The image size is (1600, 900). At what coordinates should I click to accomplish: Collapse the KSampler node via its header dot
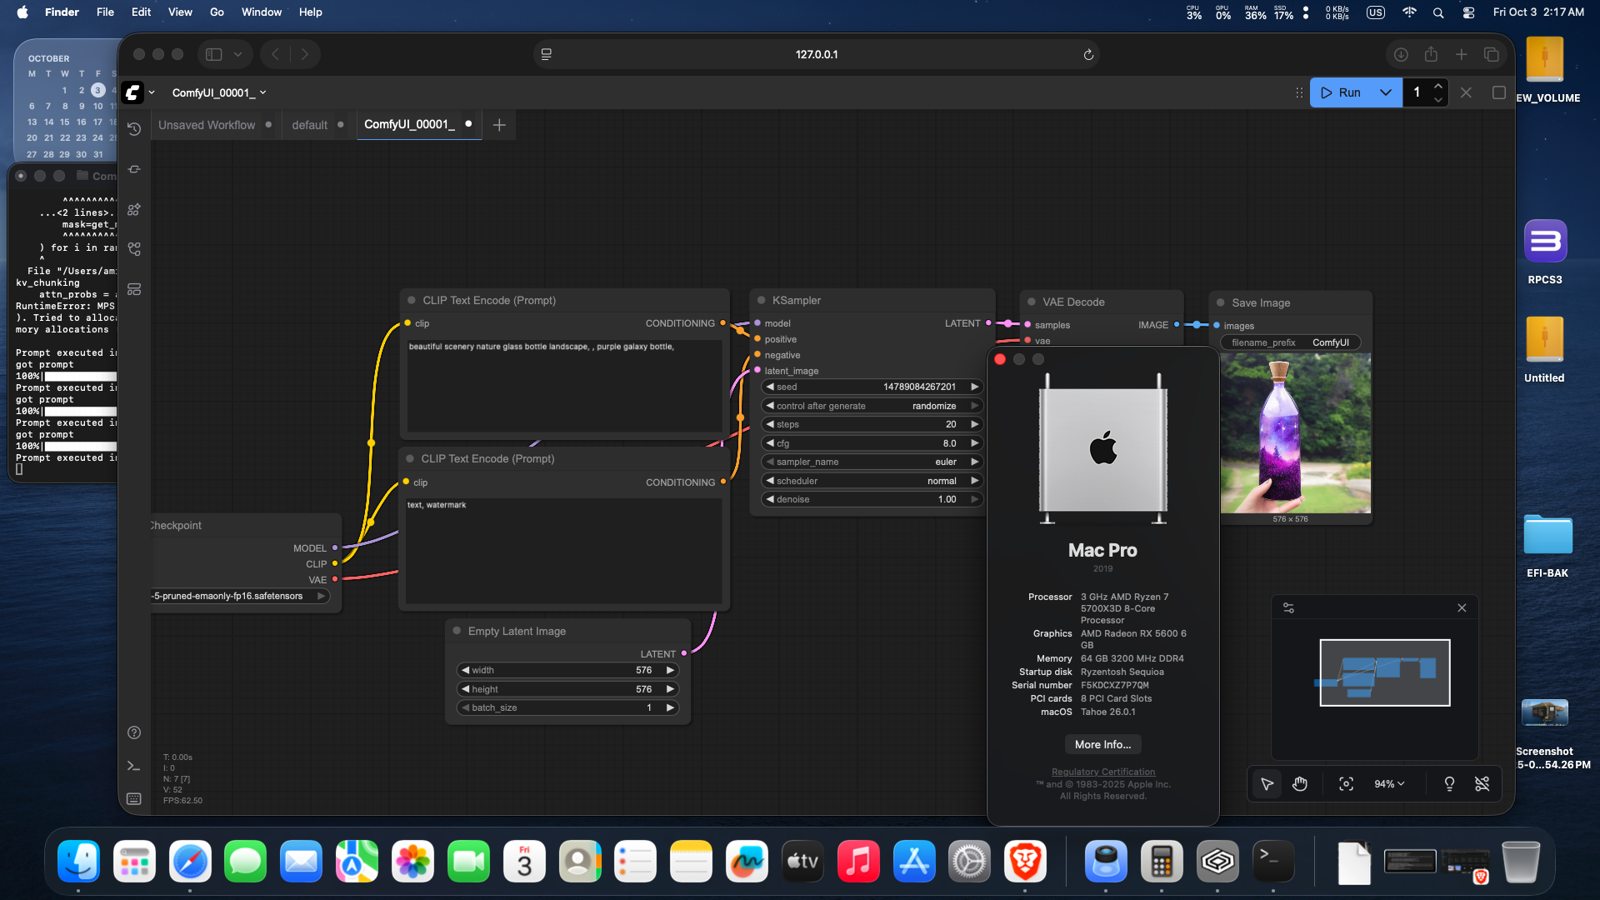tap(763, 300)
